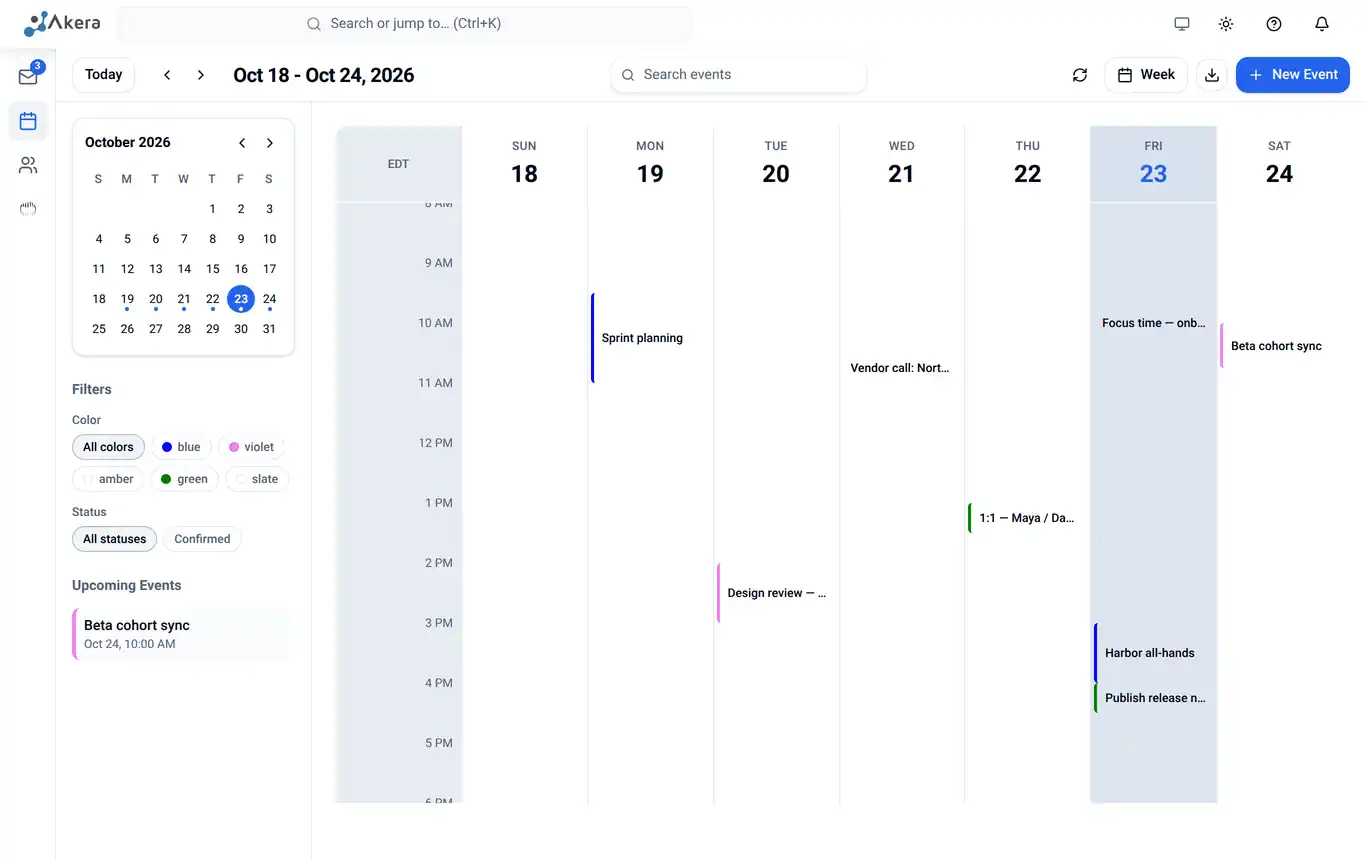Click the monitor display icon in top bar

[x=1182, y=24]
